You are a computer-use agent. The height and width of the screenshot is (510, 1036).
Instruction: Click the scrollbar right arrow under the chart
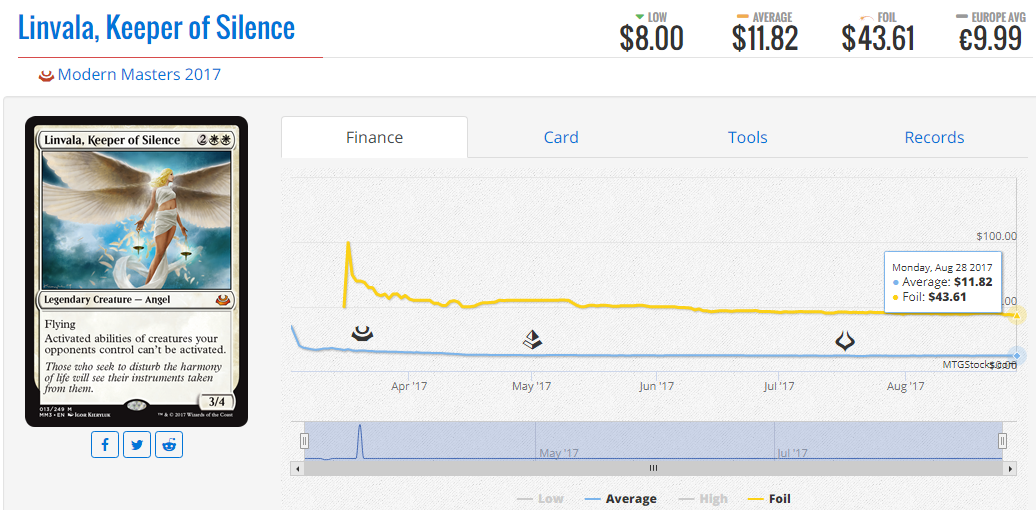1010,468
